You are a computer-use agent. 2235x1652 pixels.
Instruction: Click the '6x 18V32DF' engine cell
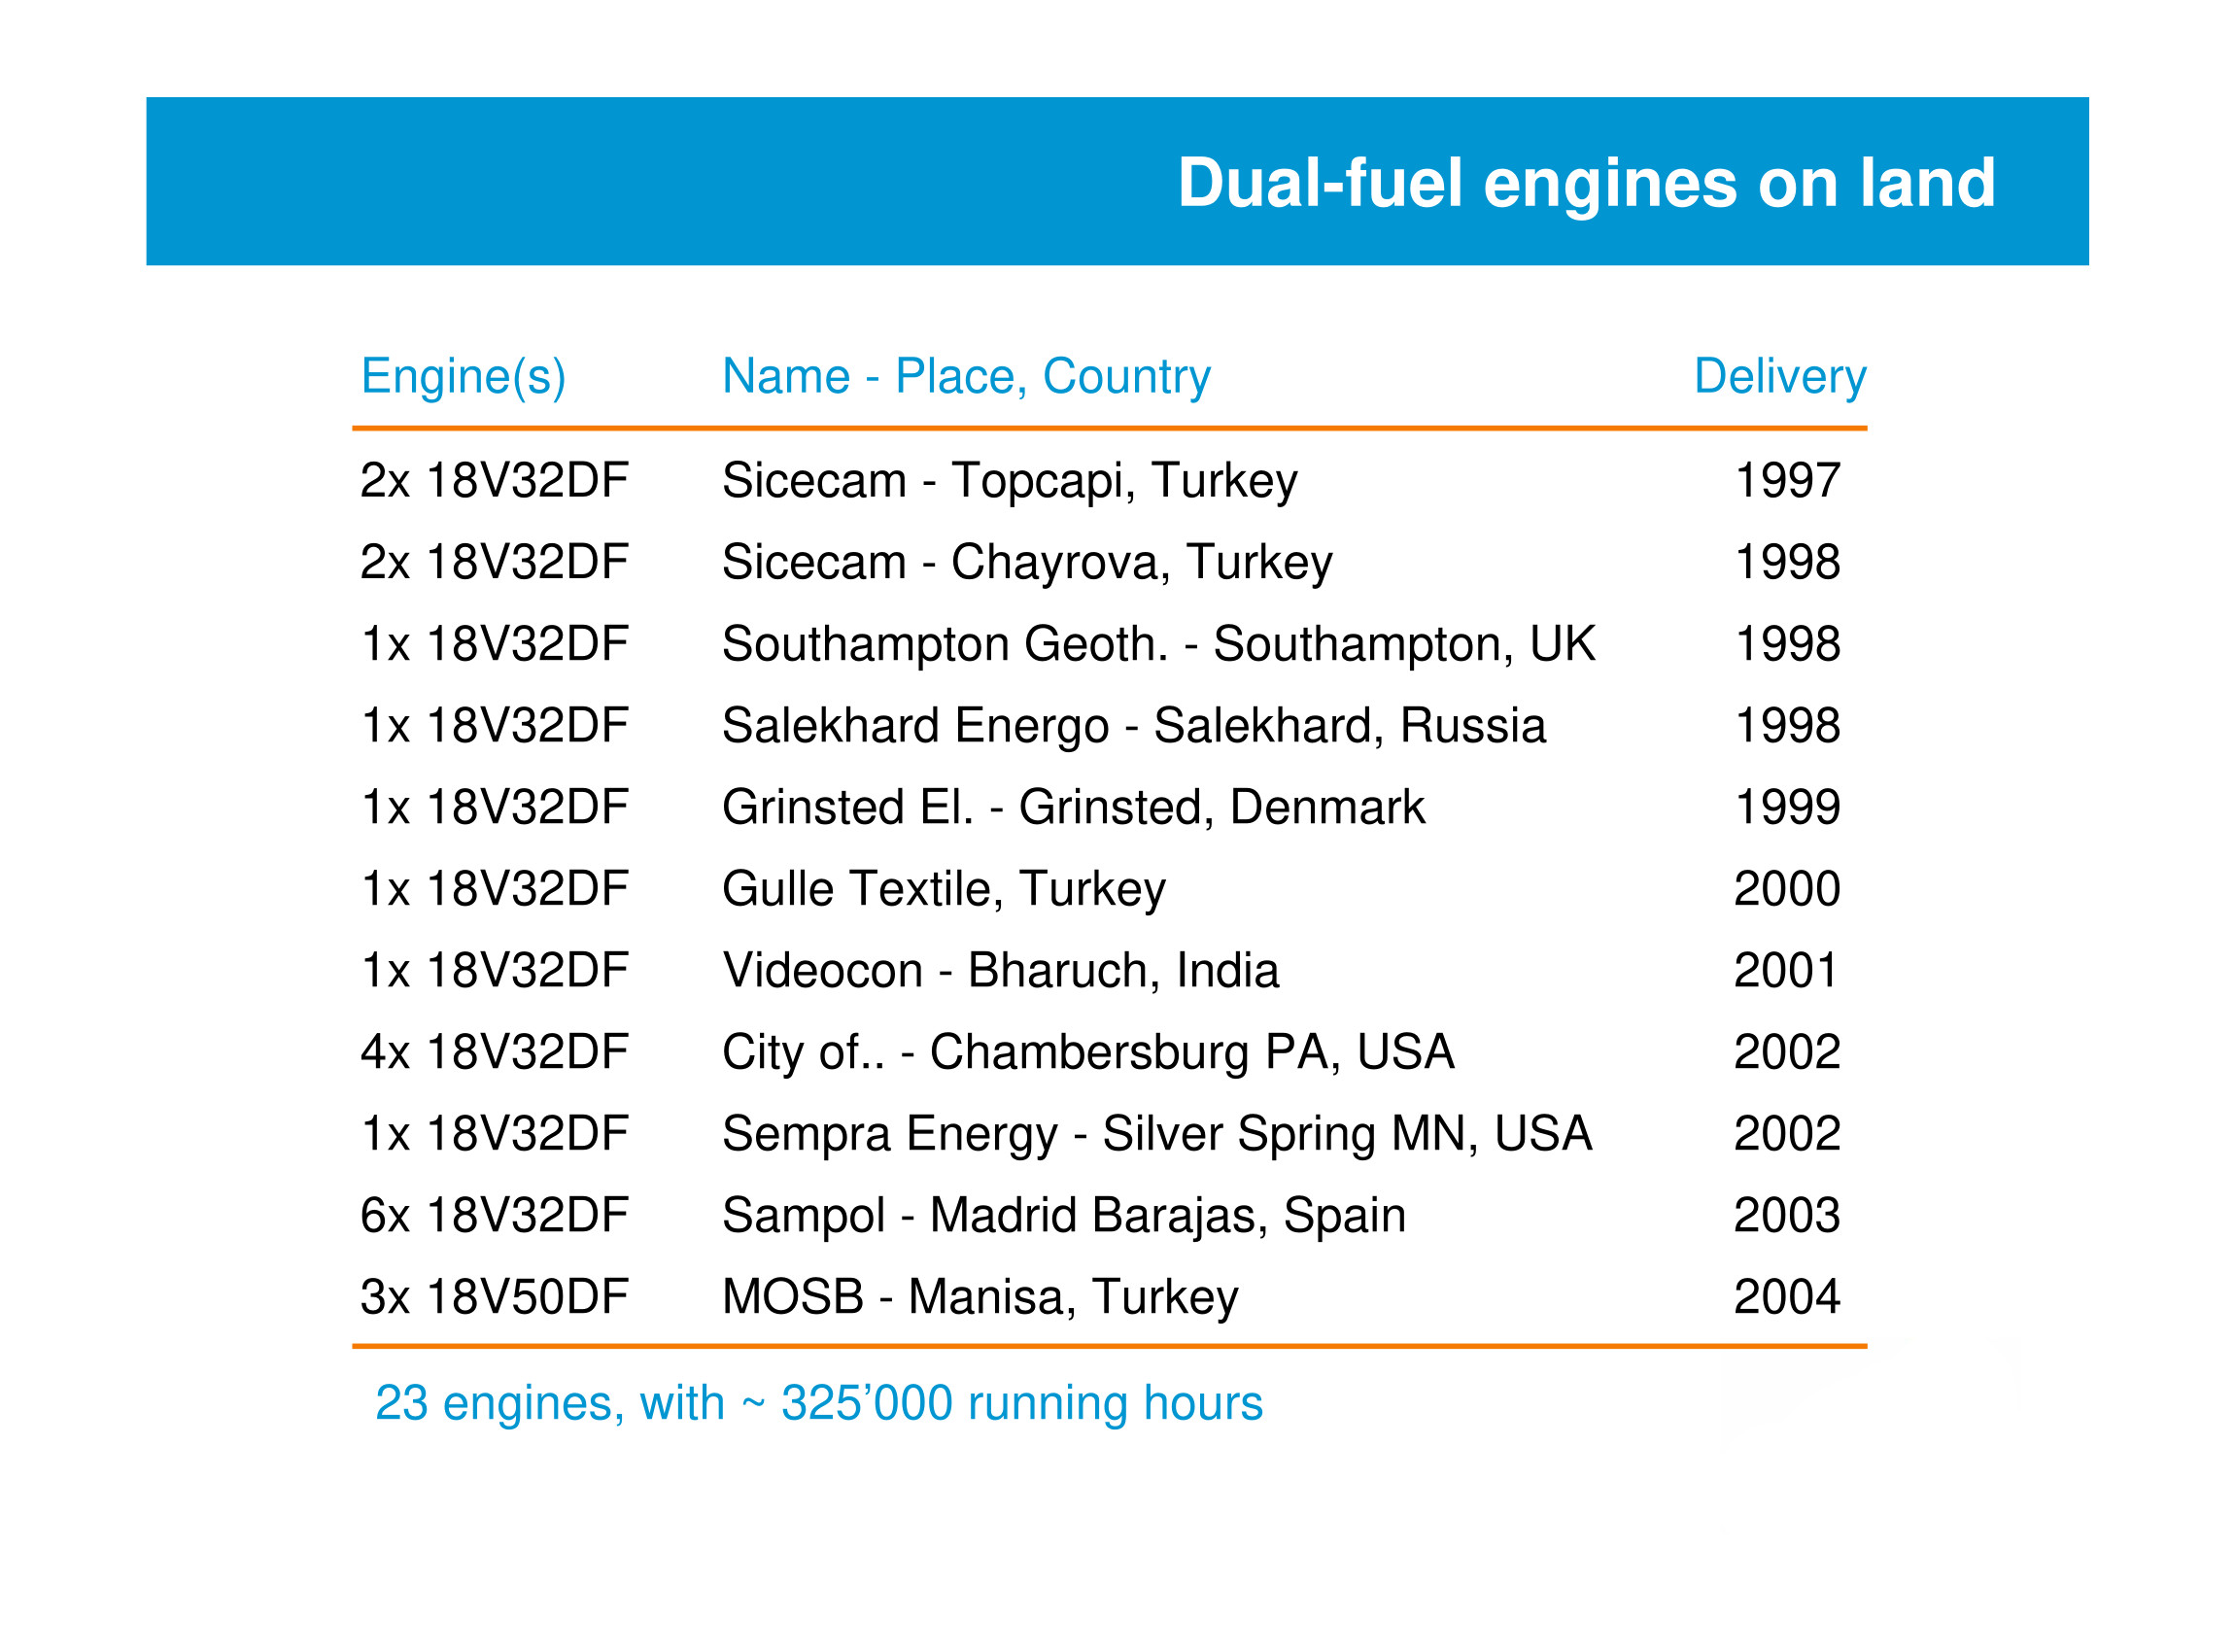coord(494,1215)
